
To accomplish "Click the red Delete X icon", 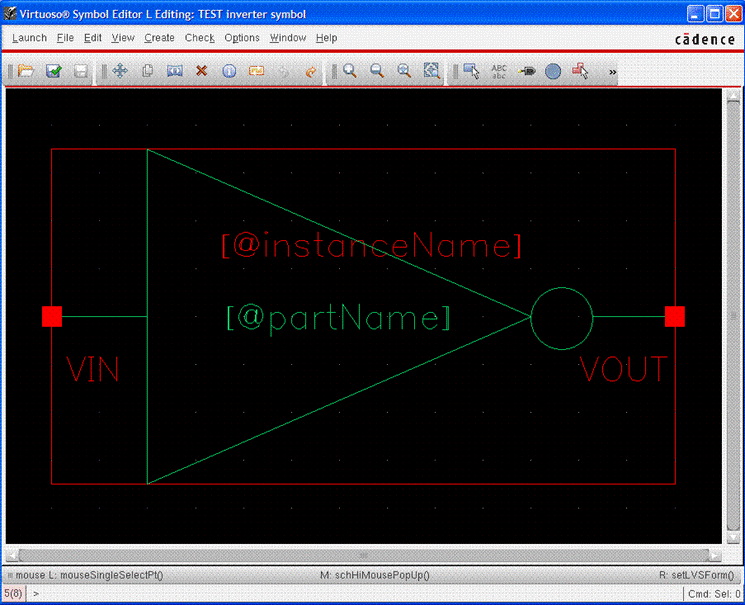I will (201, 72).
